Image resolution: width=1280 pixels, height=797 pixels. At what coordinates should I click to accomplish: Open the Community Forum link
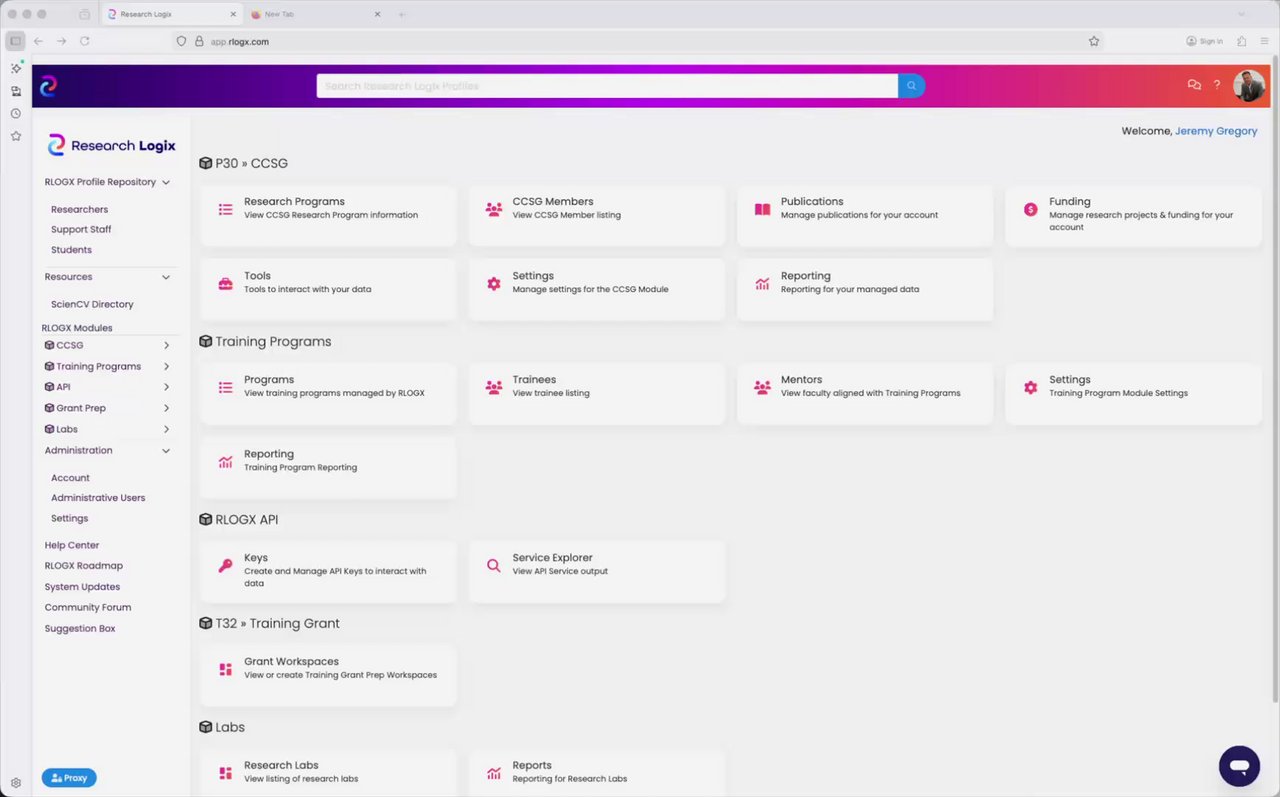coord(88,607)
